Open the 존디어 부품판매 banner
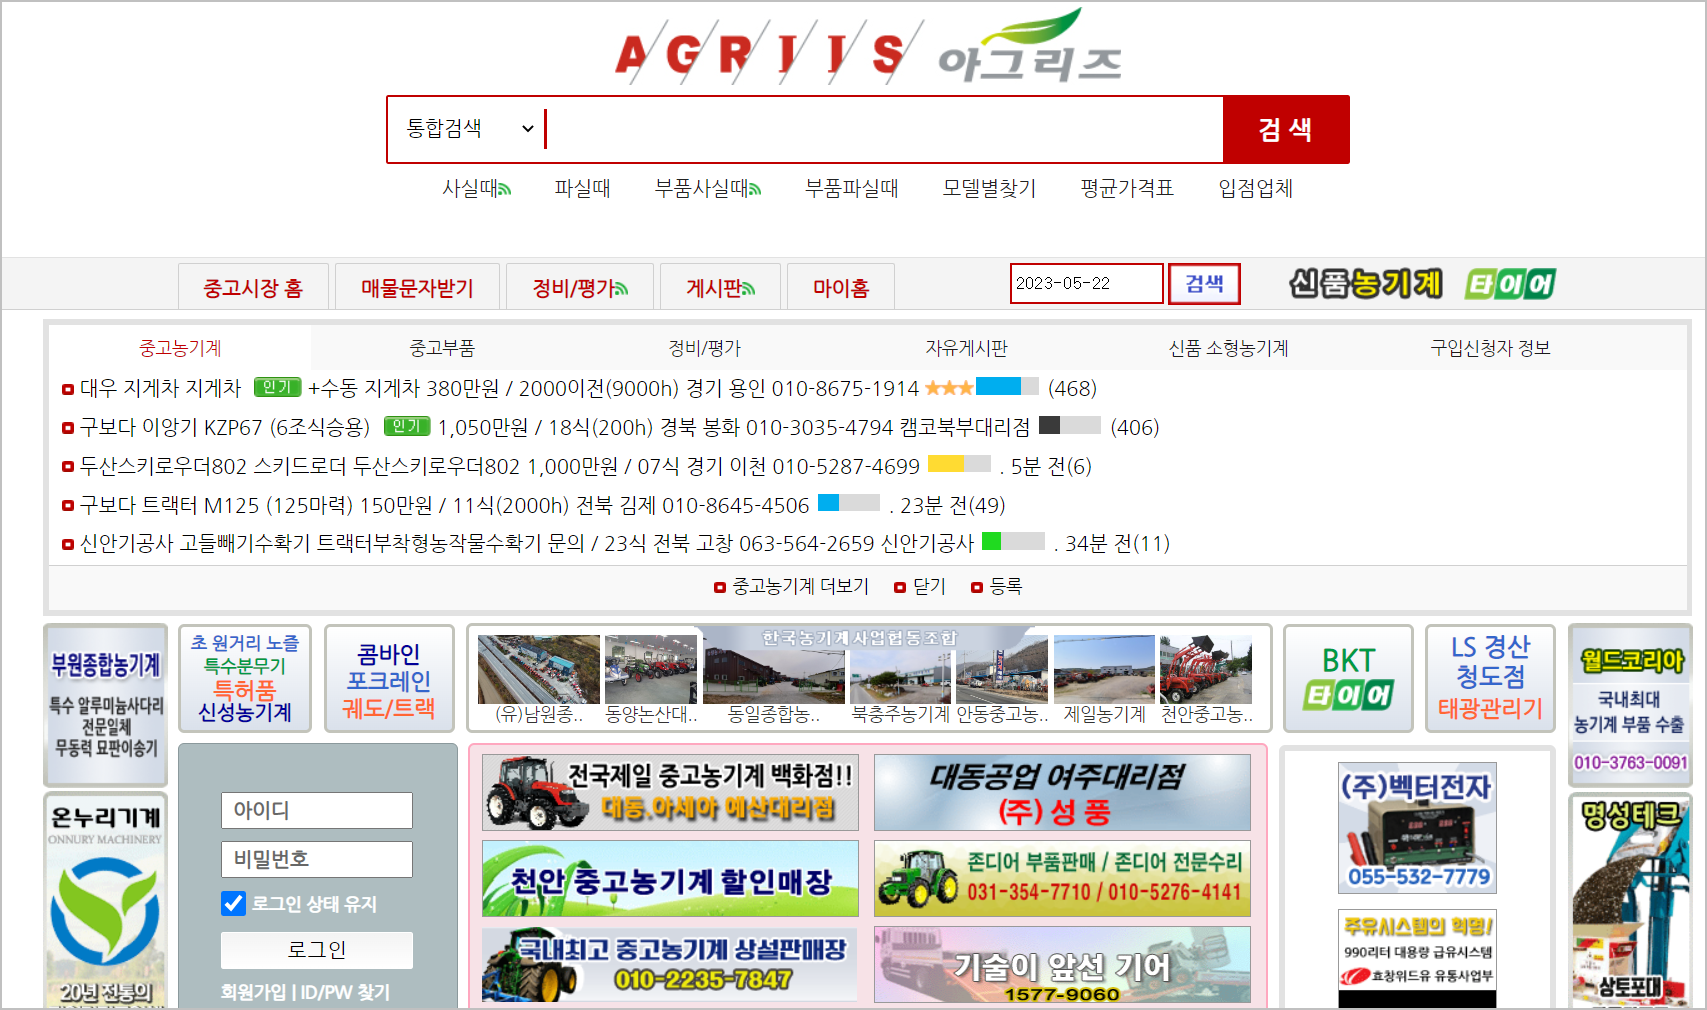This screenshot has height=1010, width=1707. (x=1062, y=879)
